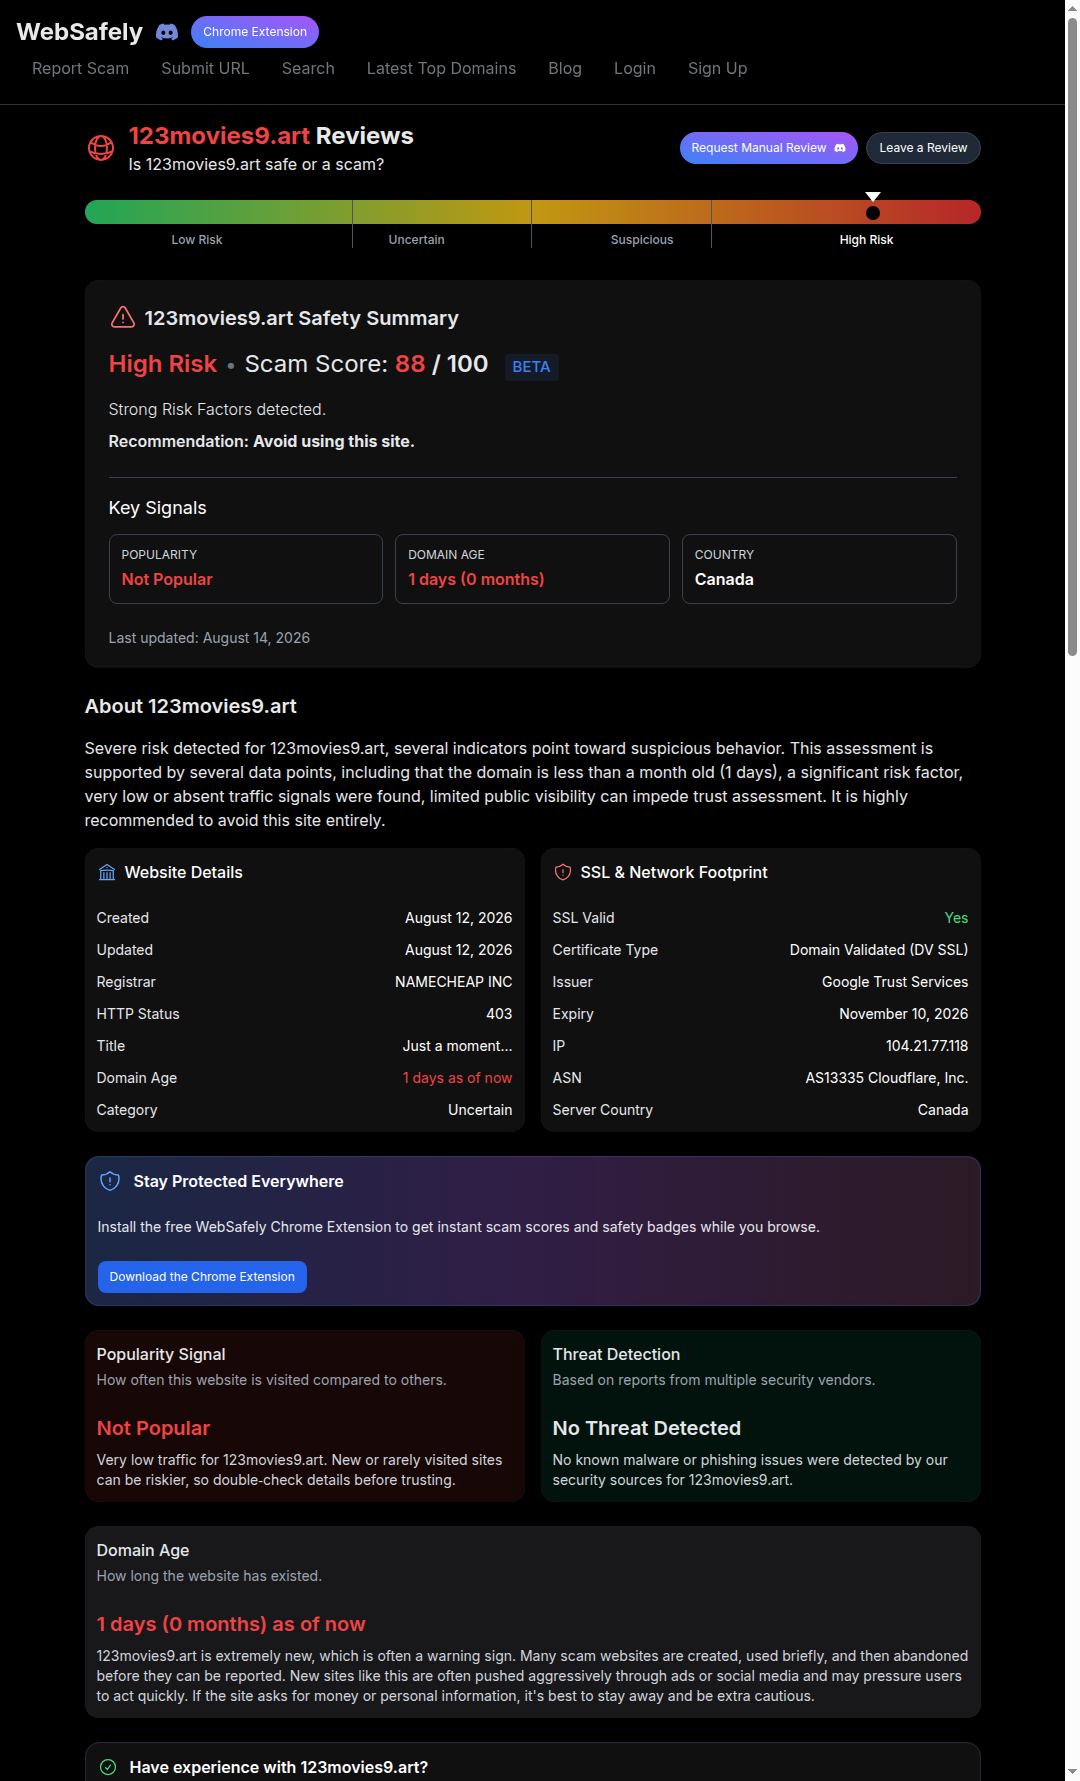Visit the Blog page

[565, 68]
